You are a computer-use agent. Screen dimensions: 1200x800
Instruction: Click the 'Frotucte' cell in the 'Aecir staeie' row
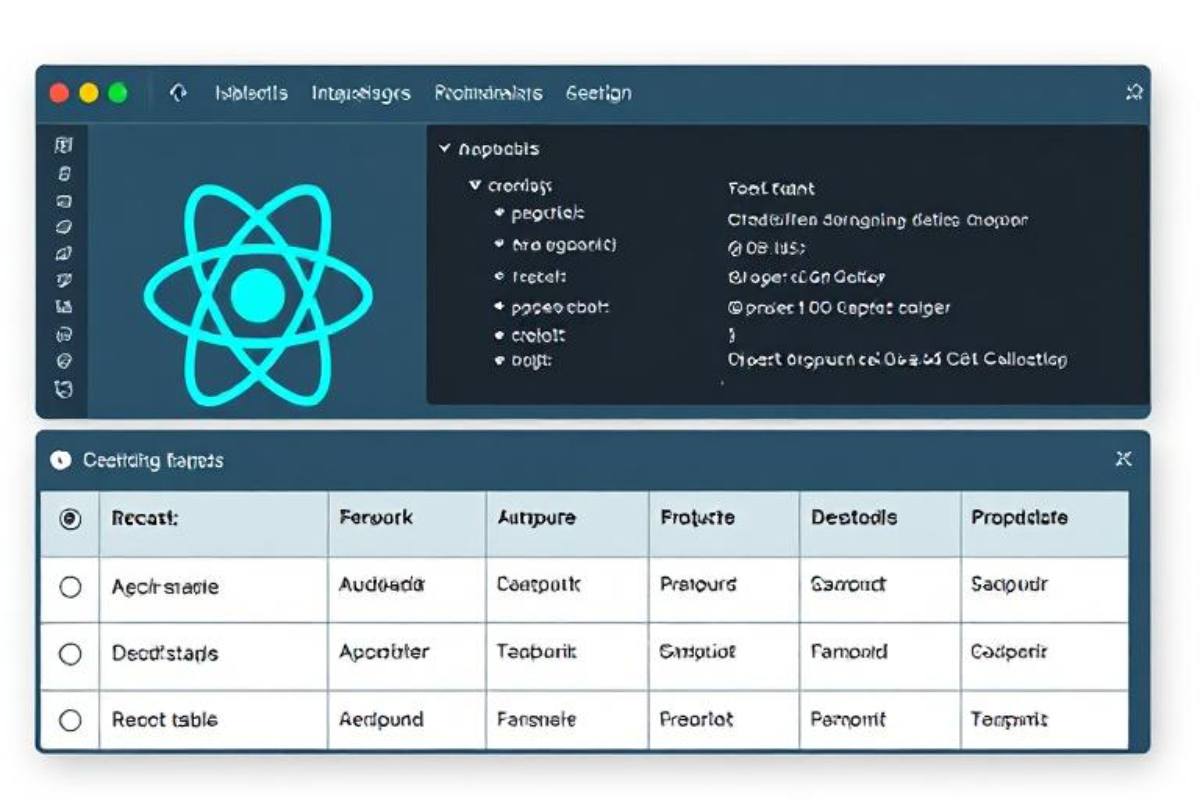click(x=724, y=590)
